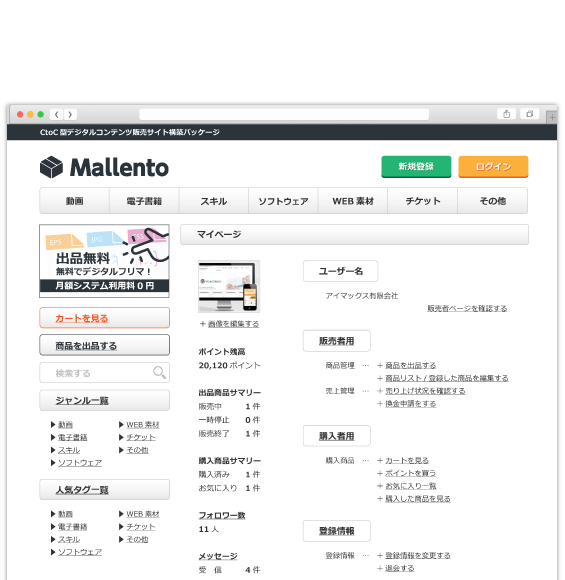The image size is (565, 580).
Task: Open 電子書籍 in the popular tags list
Action: click(73, 527)
